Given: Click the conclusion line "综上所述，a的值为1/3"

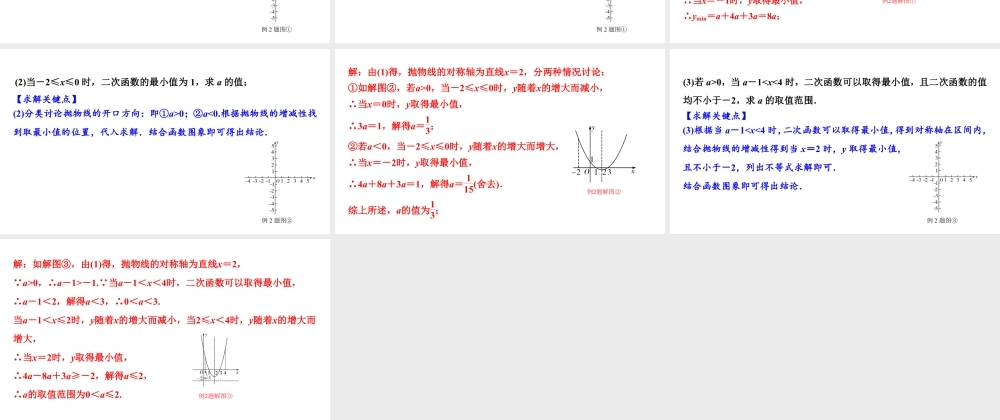Looking at the screenshot, I should 393,209.
